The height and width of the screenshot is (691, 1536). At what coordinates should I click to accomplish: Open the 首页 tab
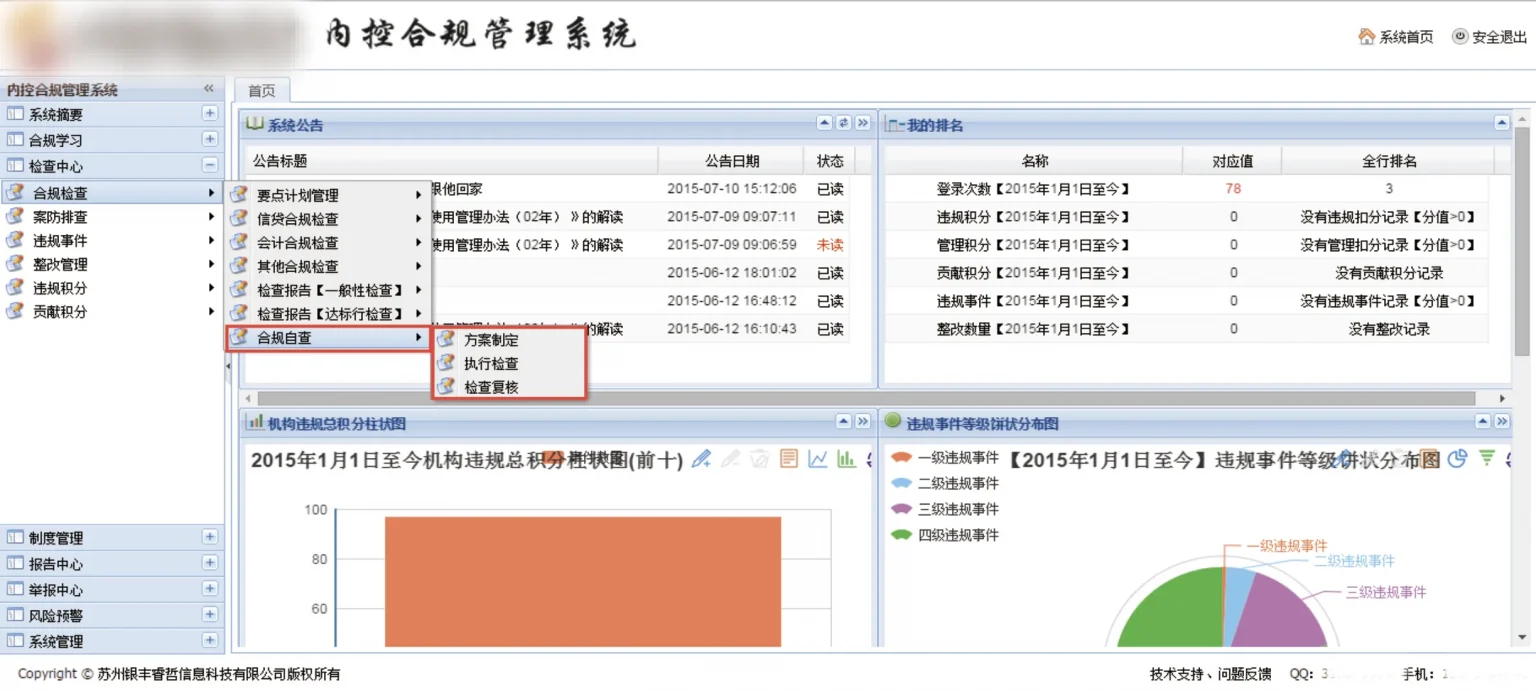click(262, 91)
